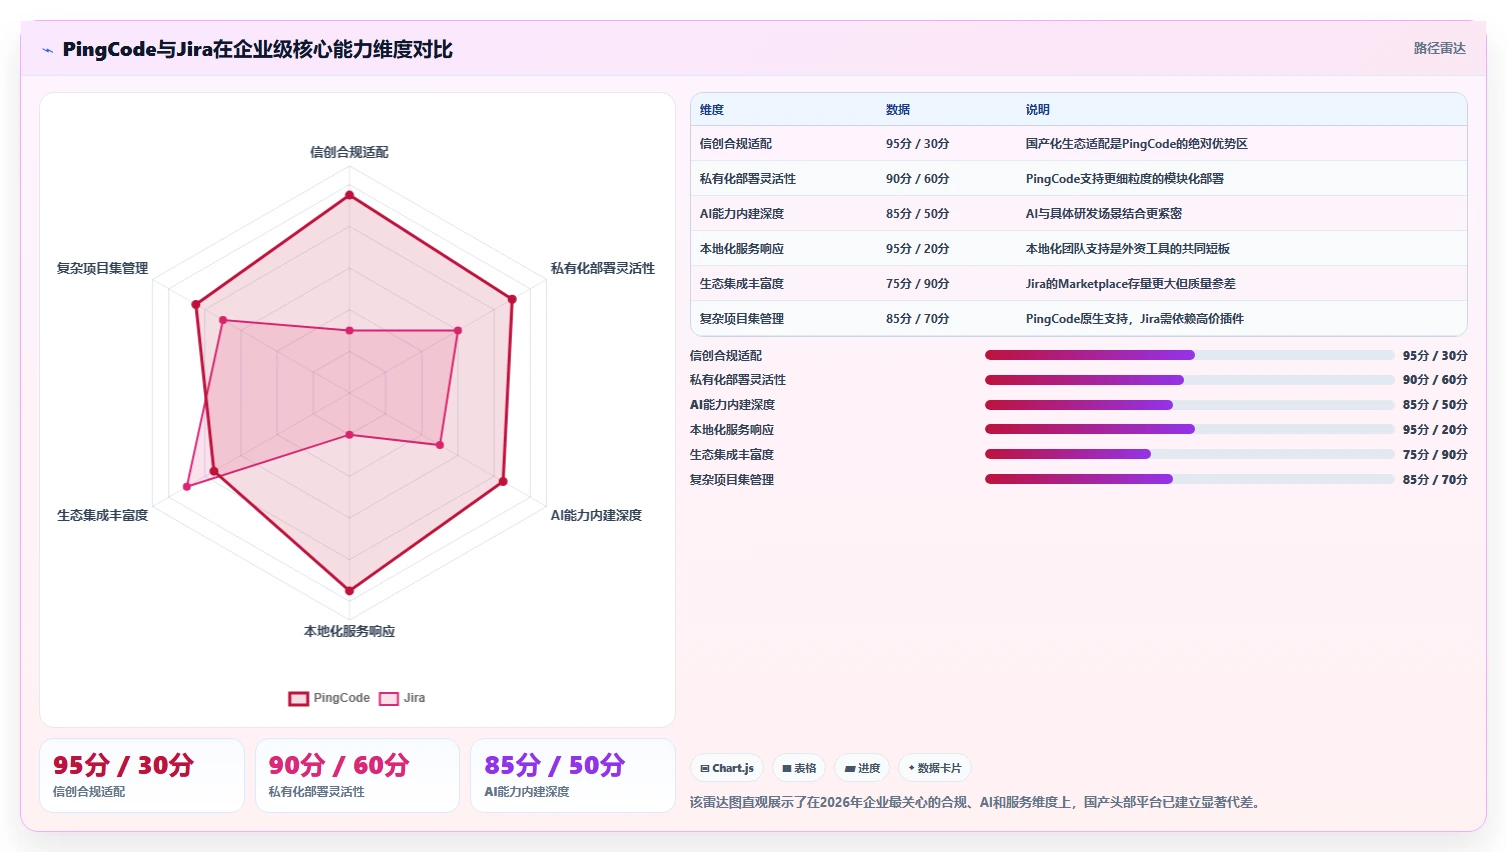This screenshot has width=1507, height=852.
Task: Click the note 本地化团队支持是外资工具的共同短板
Action: pos(1128,249)
